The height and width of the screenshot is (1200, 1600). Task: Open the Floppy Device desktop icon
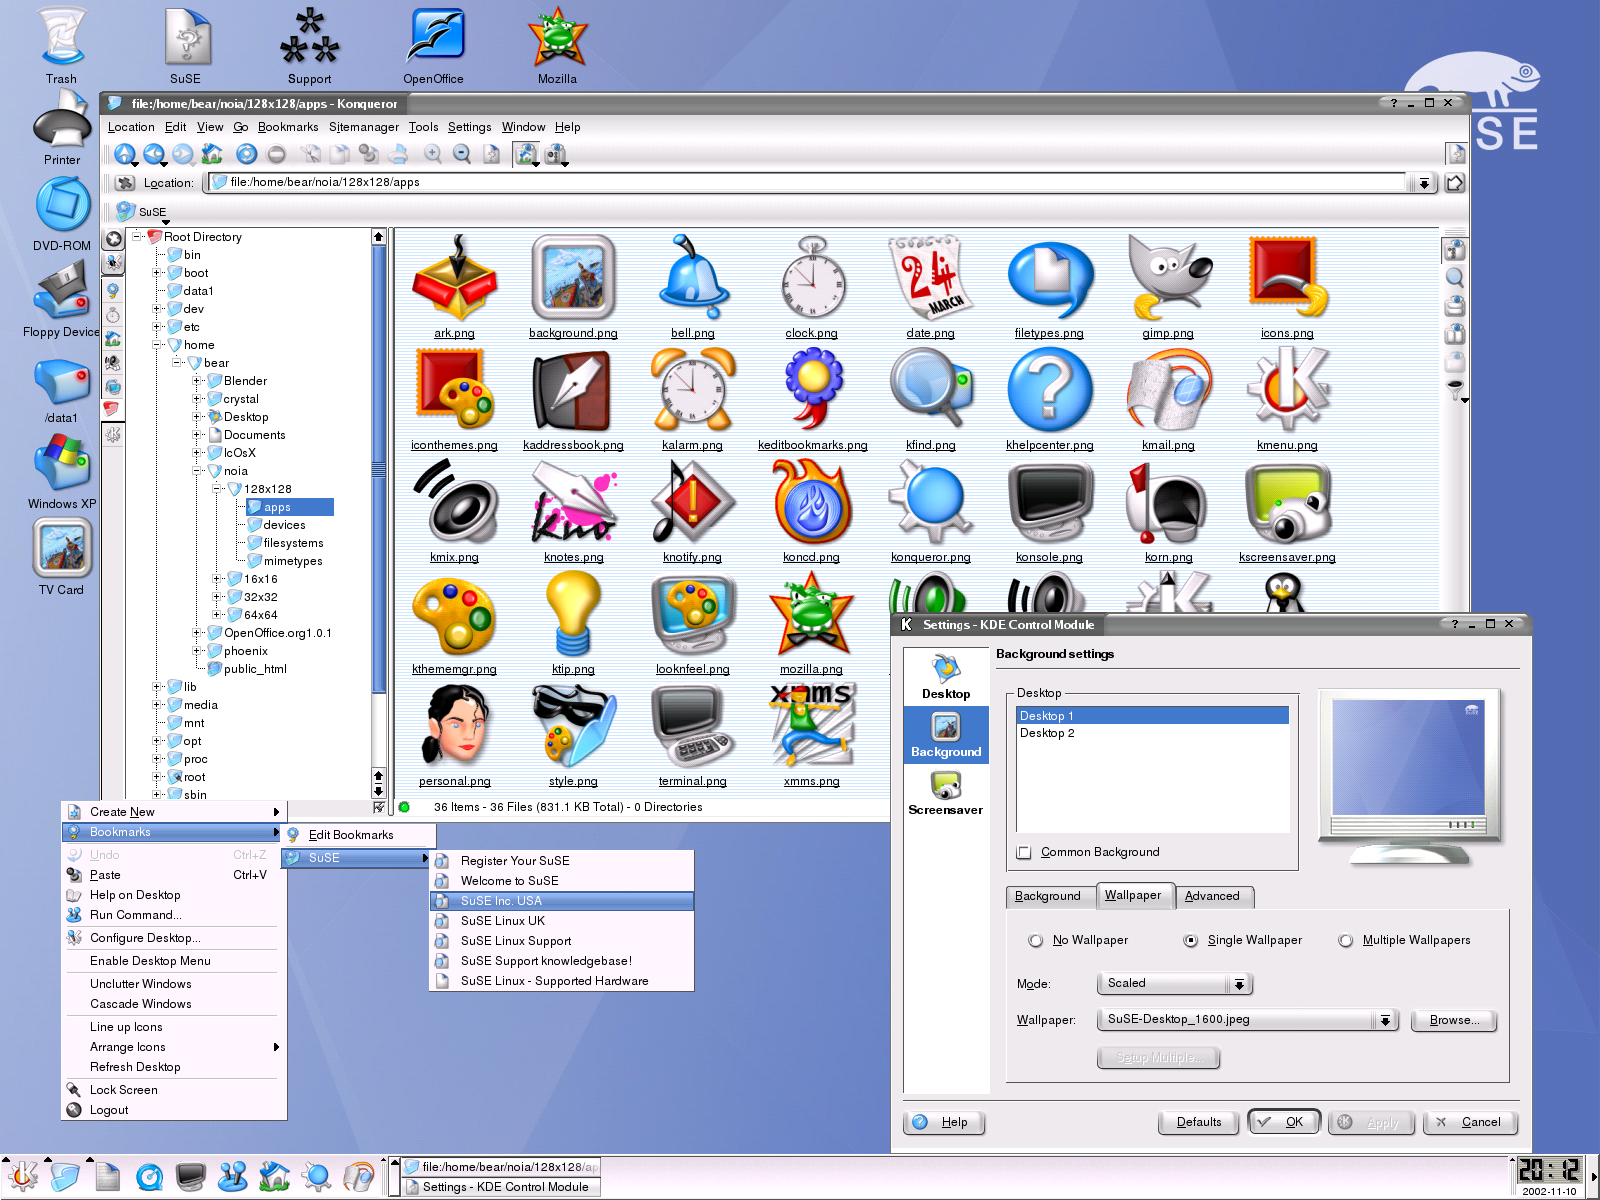pyautogui.click(x=61, y=298)
